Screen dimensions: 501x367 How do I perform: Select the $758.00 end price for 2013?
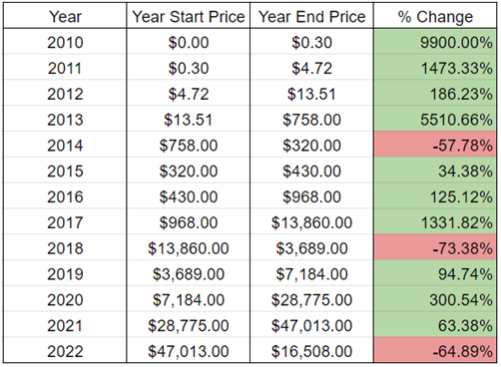(312, 119)
